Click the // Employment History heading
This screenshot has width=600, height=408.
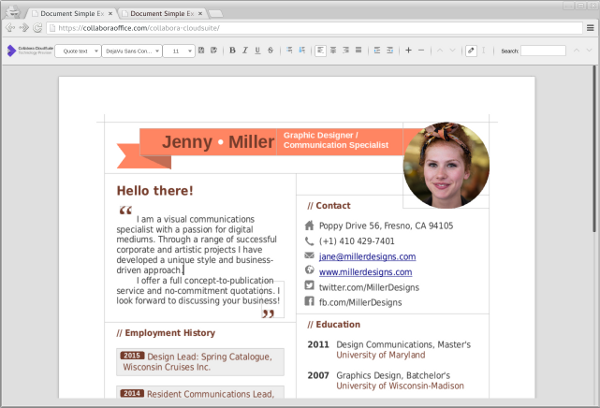[x=166, y=333]
